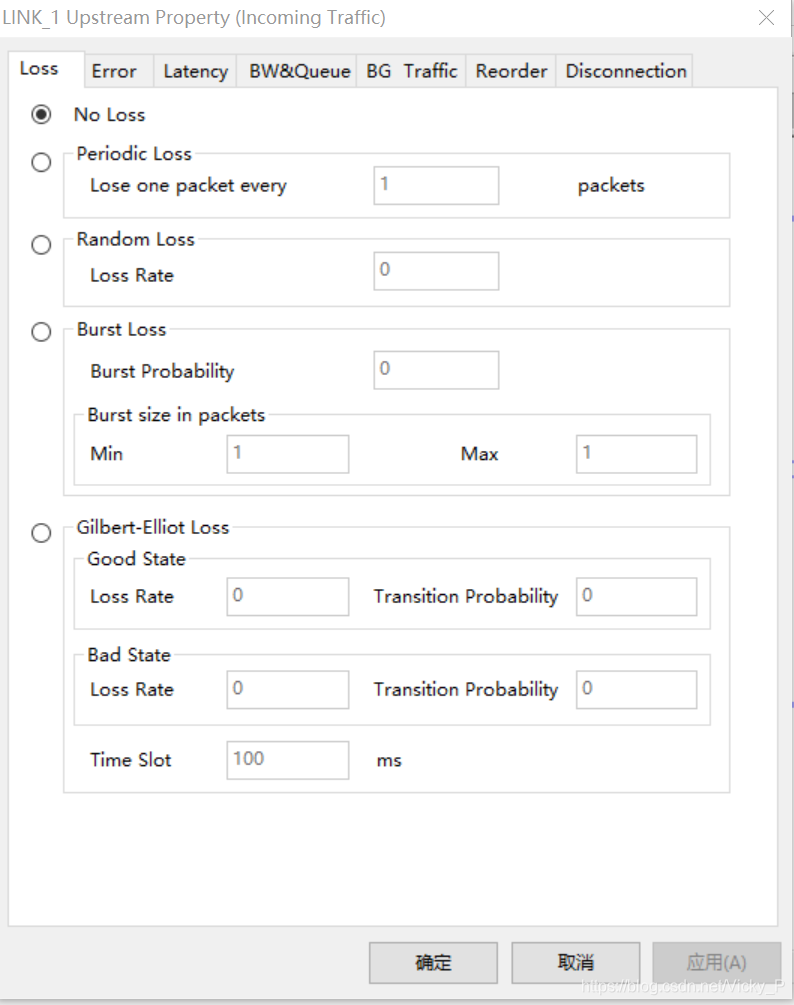Click Bad State Transition Probability field
Screen dimensions: 794x1005
[636, 690]
